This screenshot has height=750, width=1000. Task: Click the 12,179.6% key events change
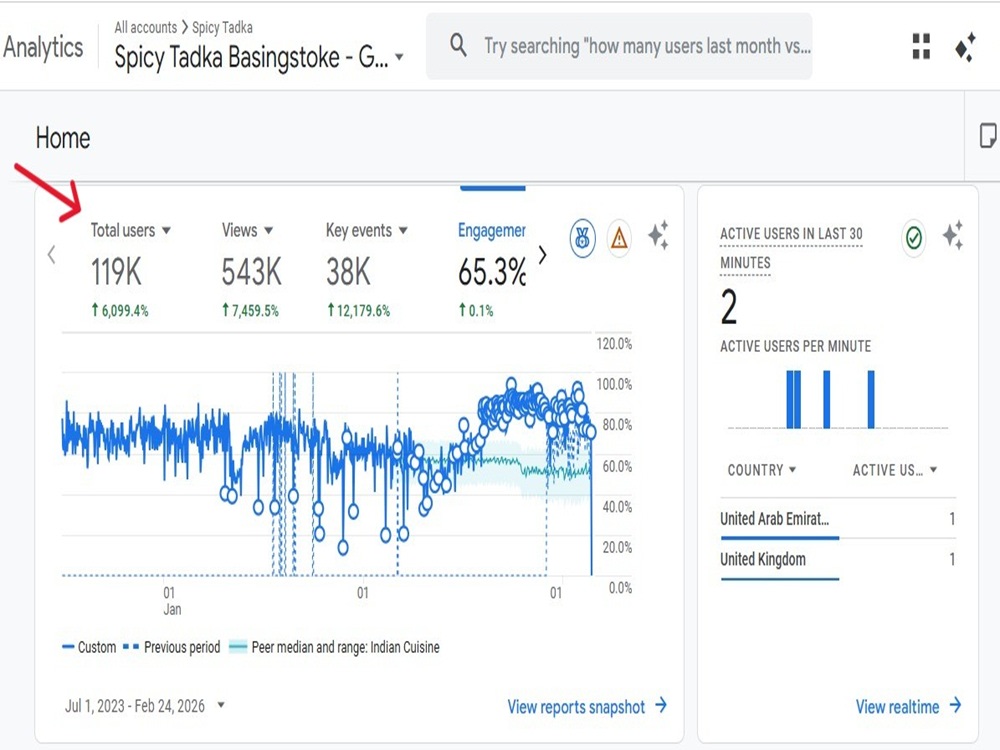pyautogui.click(x=358, y=311)
